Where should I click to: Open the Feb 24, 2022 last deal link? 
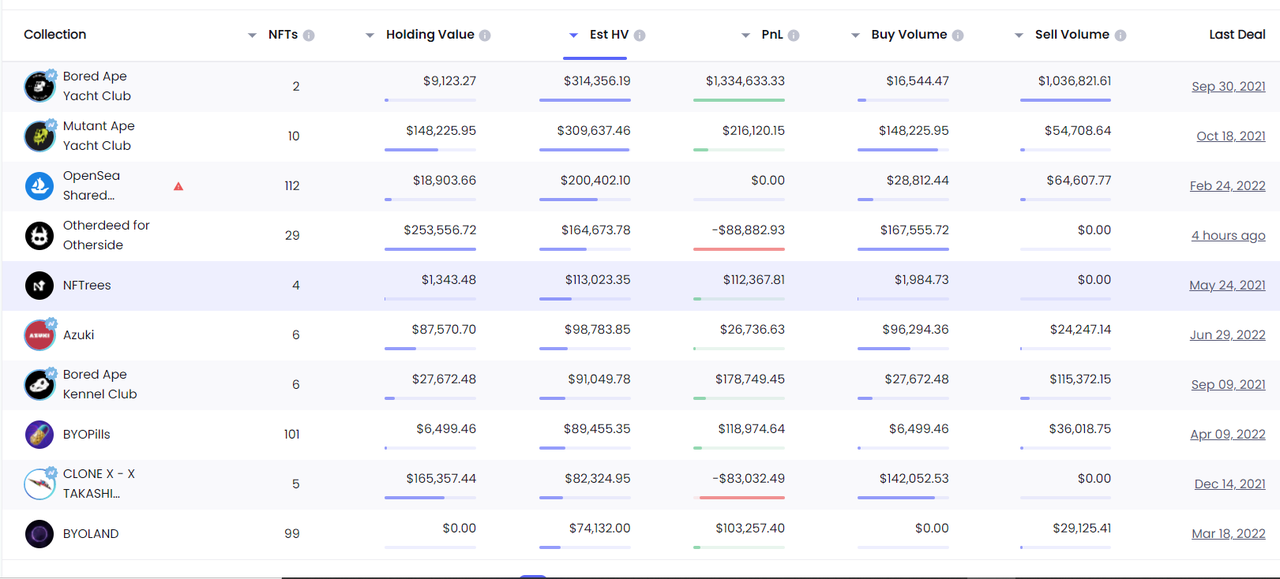coord(1228,186)
